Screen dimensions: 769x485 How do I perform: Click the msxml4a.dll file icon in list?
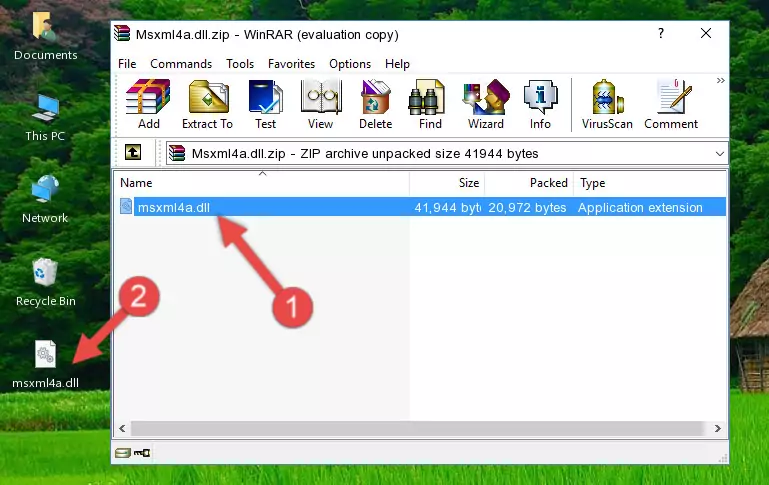[x=126, y=206]
